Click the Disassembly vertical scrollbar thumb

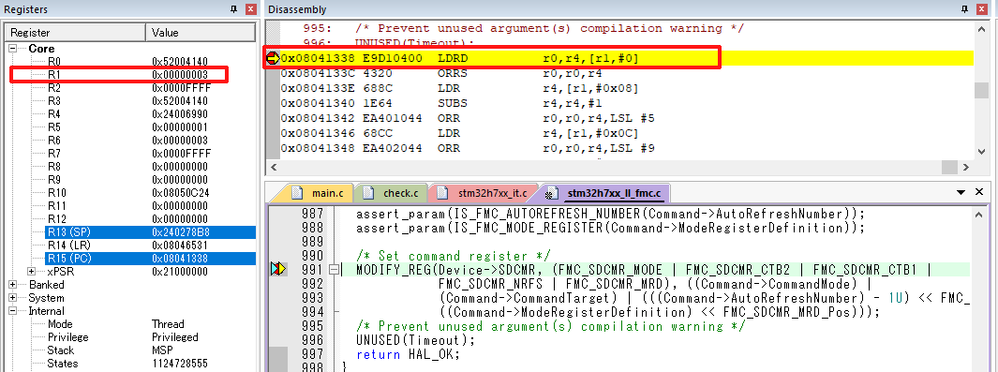[982, 90]
